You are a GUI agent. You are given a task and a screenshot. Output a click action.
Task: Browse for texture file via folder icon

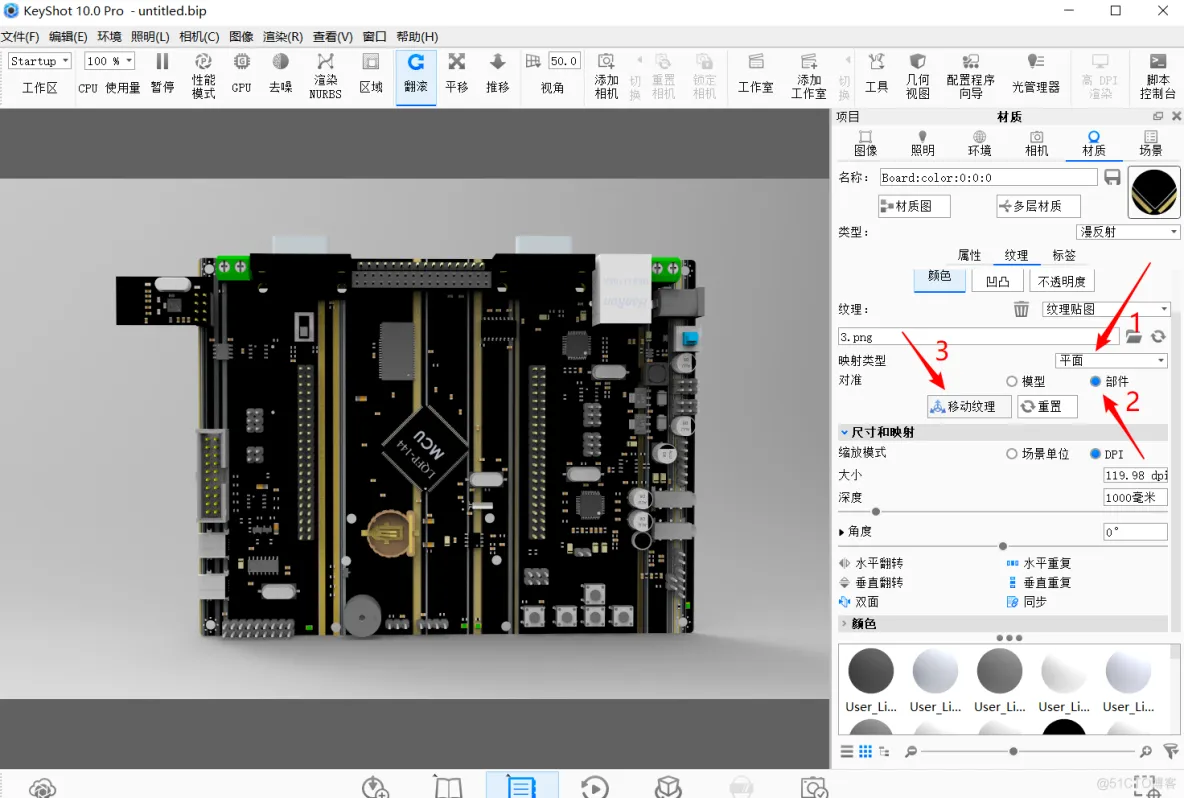[x=1133, y=337]
